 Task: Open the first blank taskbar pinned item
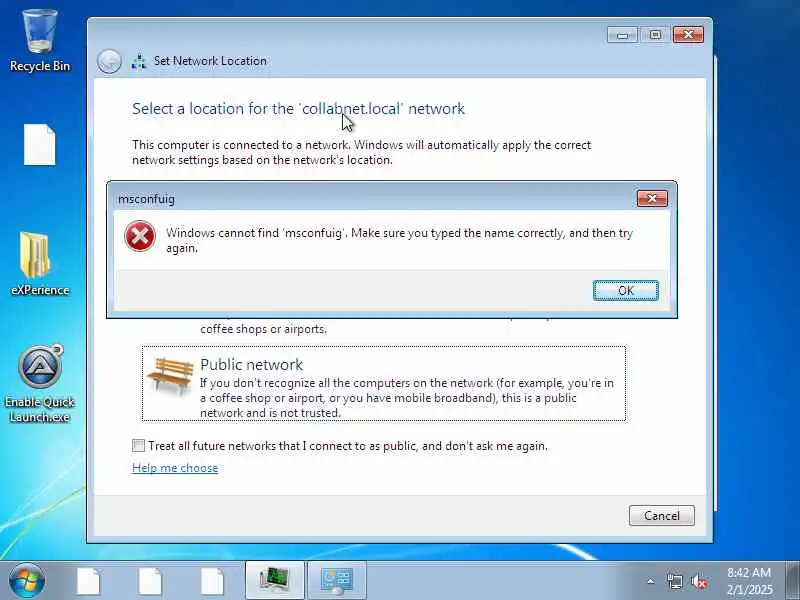coord(89,581)
